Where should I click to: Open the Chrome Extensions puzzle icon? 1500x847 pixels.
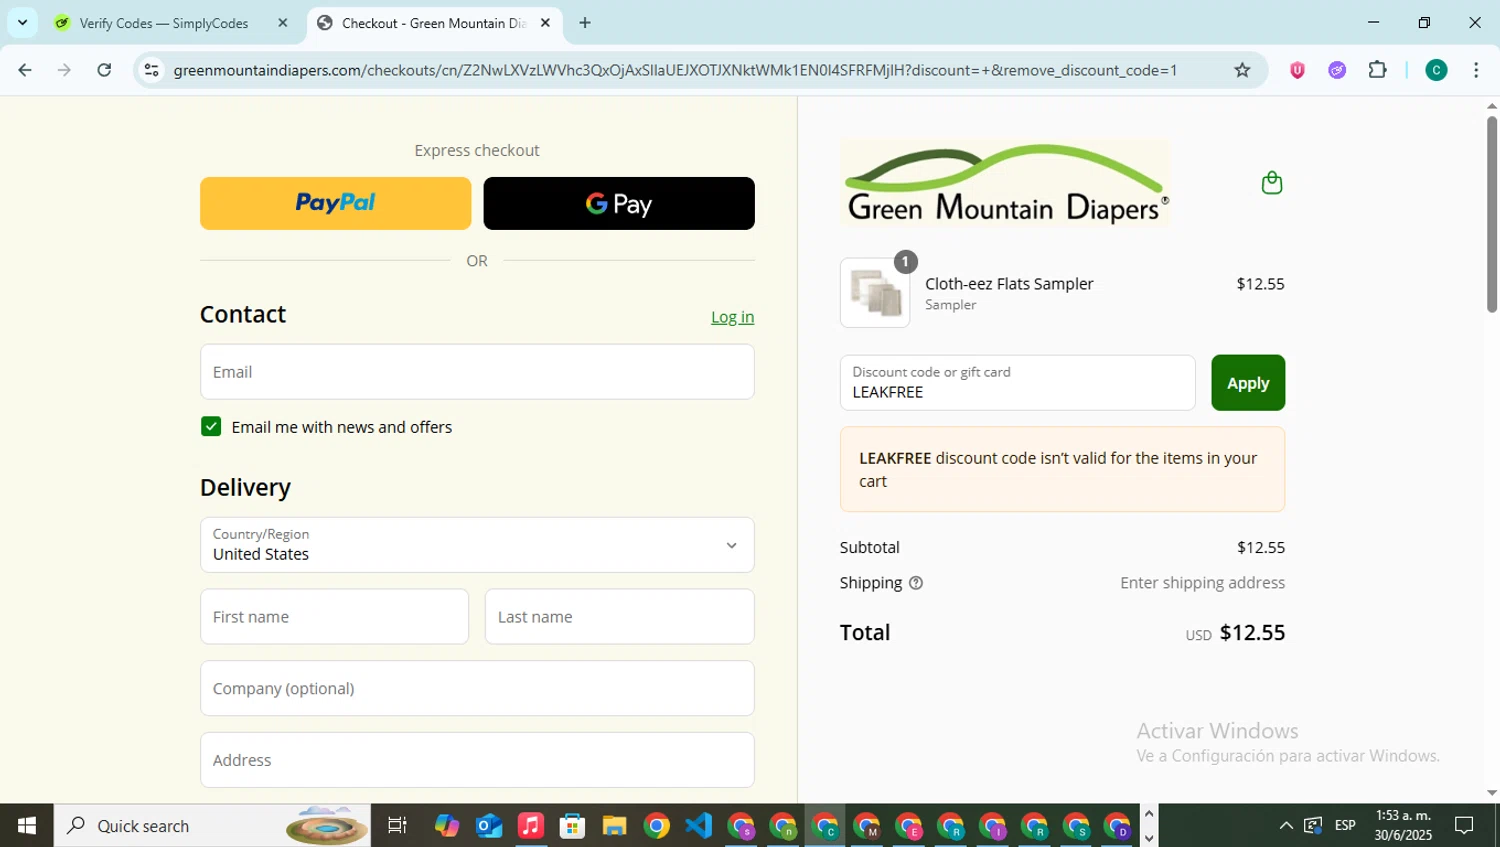click(x=1377, y=70)
